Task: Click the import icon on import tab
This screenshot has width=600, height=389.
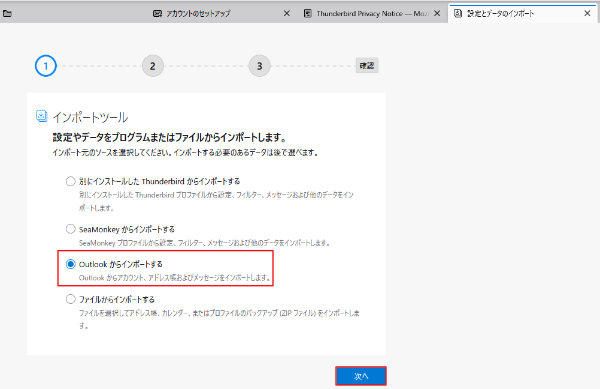Action: click(458, 13)
